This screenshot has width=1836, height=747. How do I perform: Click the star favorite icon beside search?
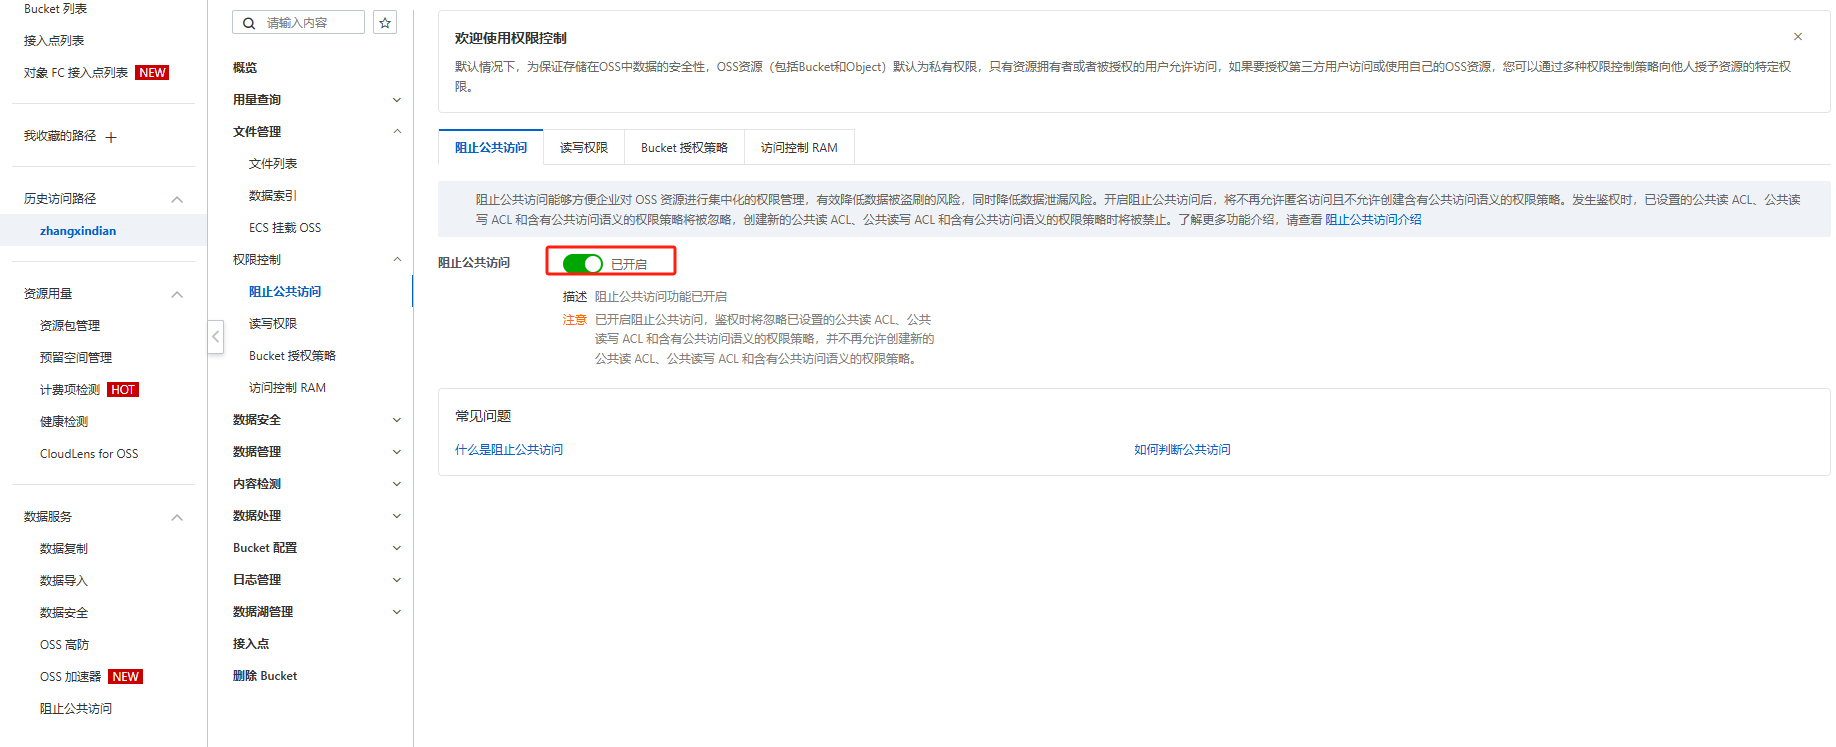tap(385, 23)
